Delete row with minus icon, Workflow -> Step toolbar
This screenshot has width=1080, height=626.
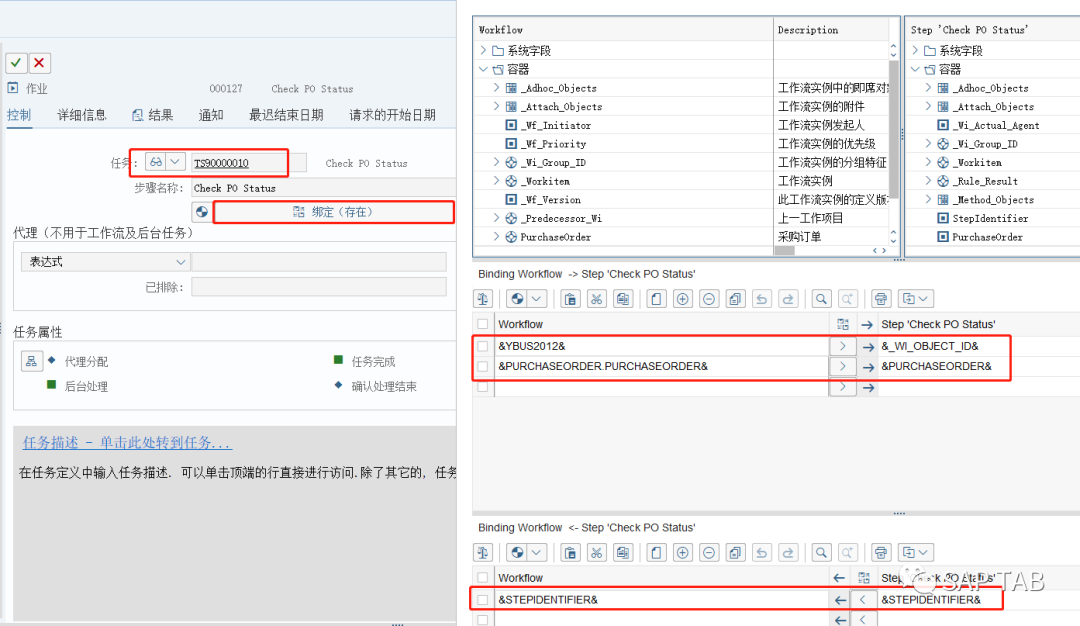pos(709,299)
